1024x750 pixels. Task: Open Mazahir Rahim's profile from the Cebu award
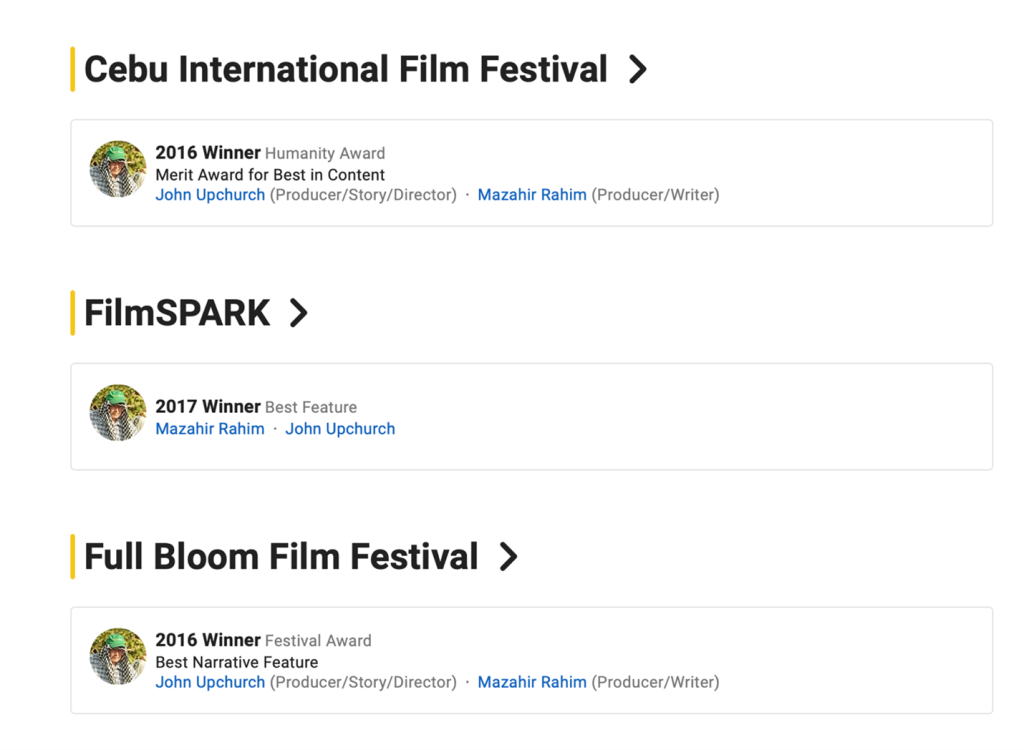point(532,195)
